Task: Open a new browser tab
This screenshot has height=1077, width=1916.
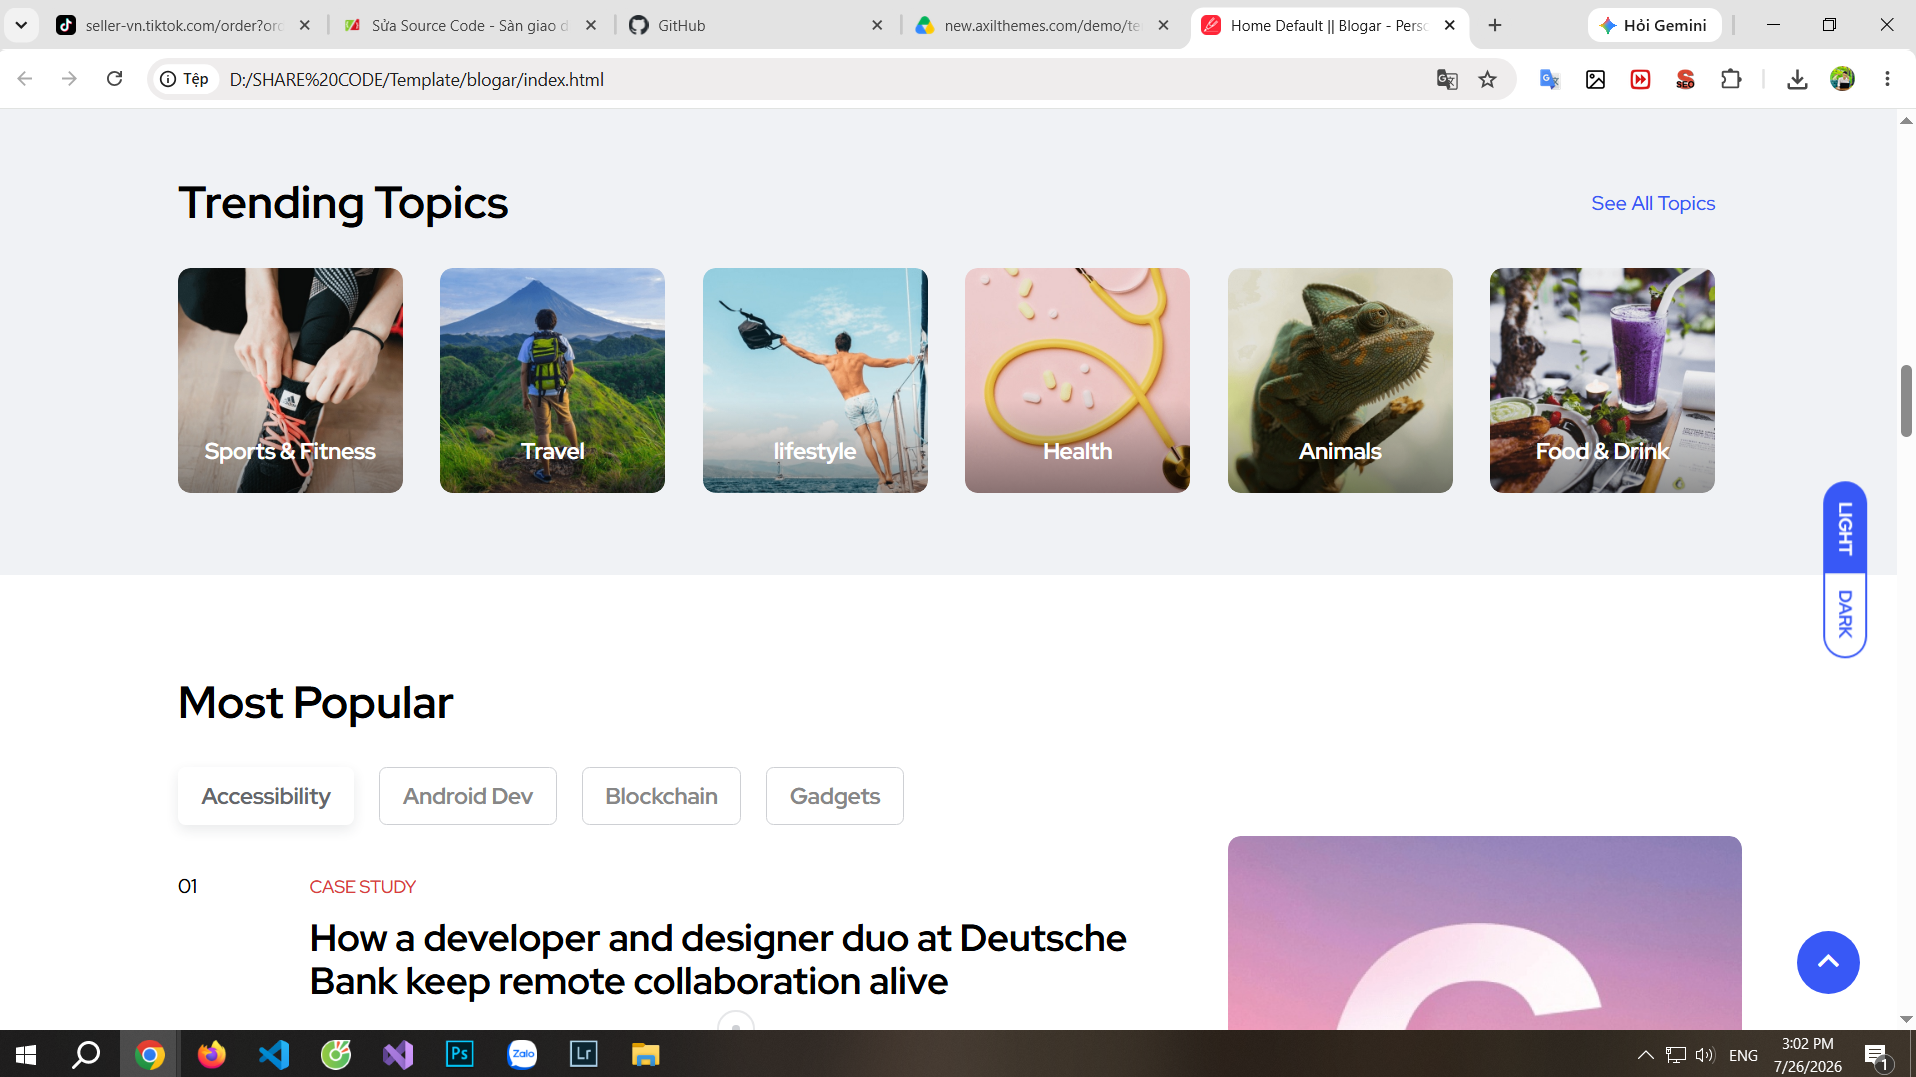Action: 1495,25
